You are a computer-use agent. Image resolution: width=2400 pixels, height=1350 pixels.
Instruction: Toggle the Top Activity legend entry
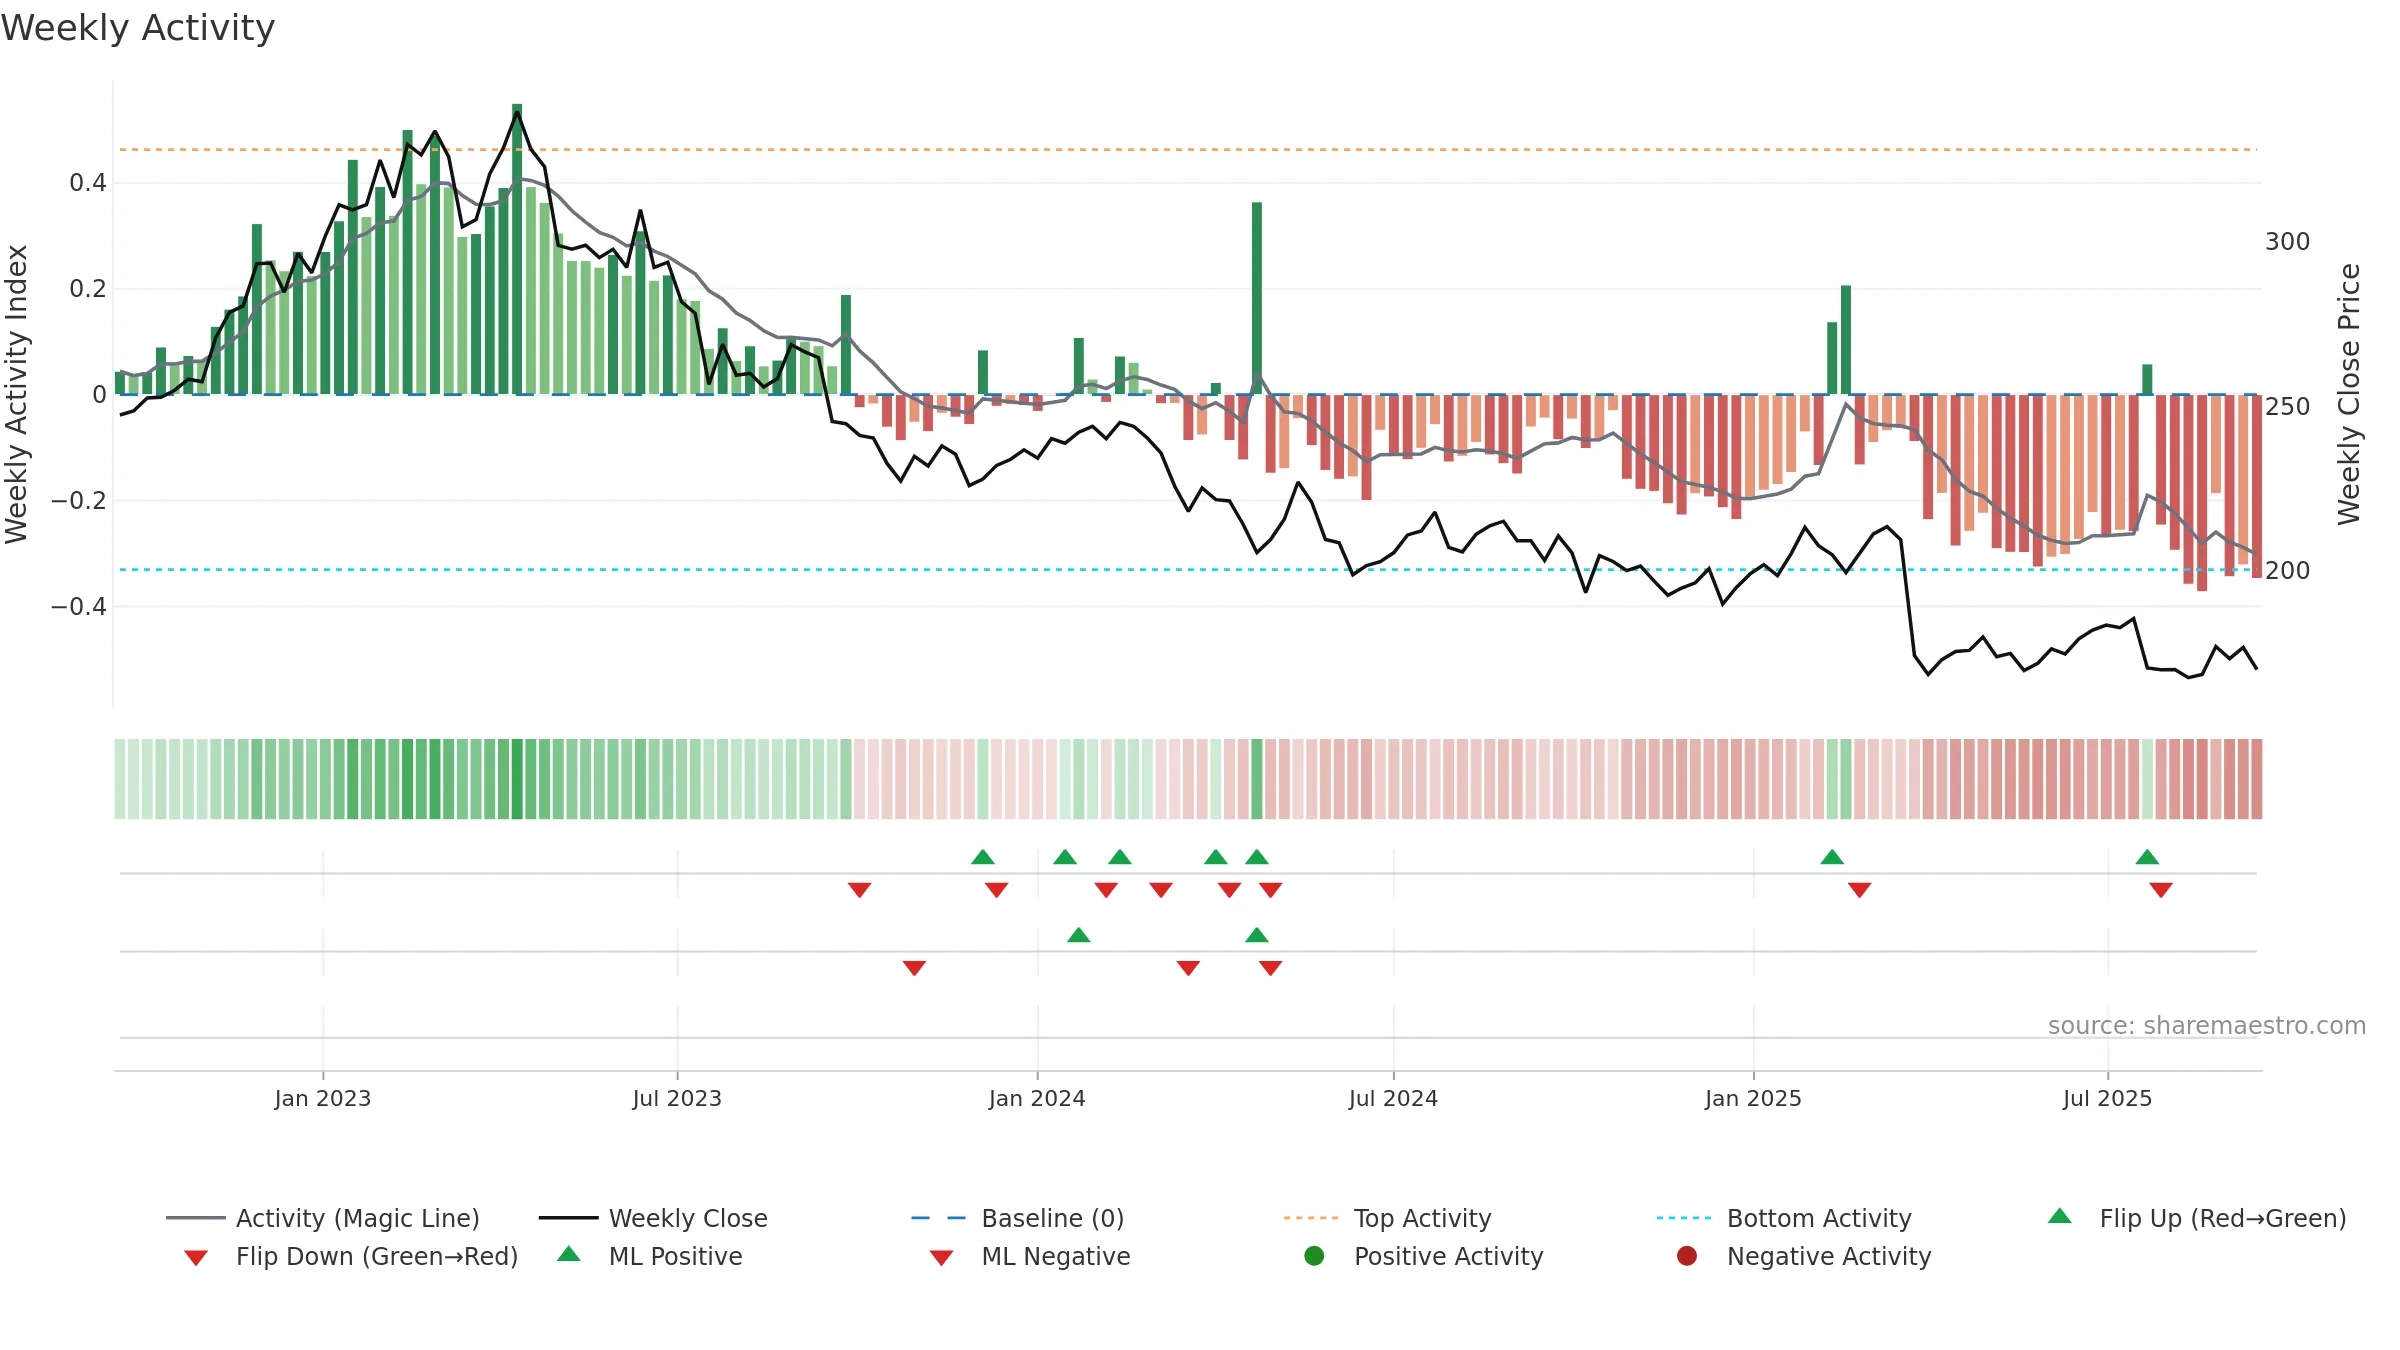pos(1388,1218)
